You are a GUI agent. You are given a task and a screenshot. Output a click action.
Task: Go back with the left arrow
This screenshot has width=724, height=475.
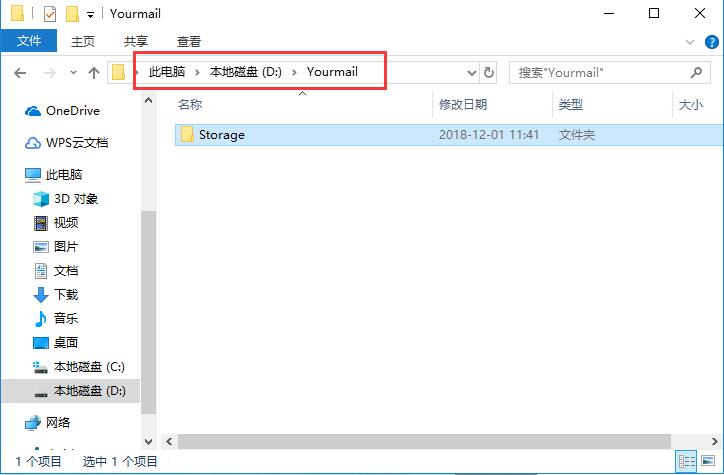click(20, 73)
